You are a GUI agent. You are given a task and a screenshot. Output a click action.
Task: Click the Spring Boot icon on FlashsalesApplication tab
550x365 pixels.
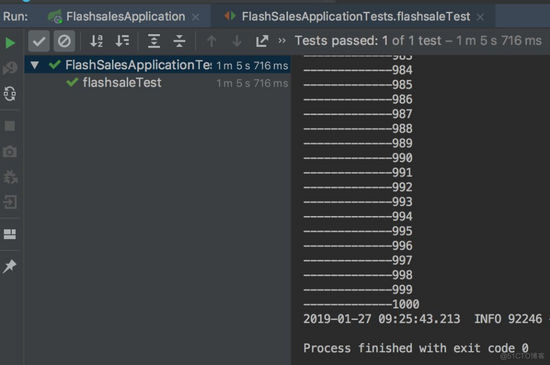point(55,17)
